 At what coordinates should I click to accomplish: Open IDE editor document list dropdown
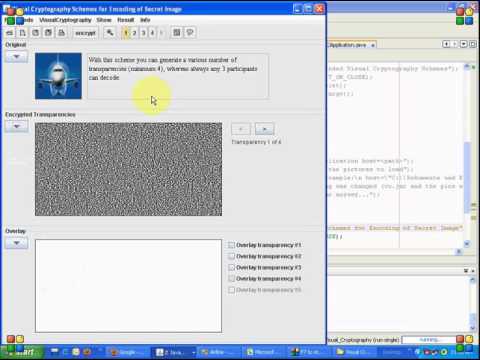[x=464, y=44]
